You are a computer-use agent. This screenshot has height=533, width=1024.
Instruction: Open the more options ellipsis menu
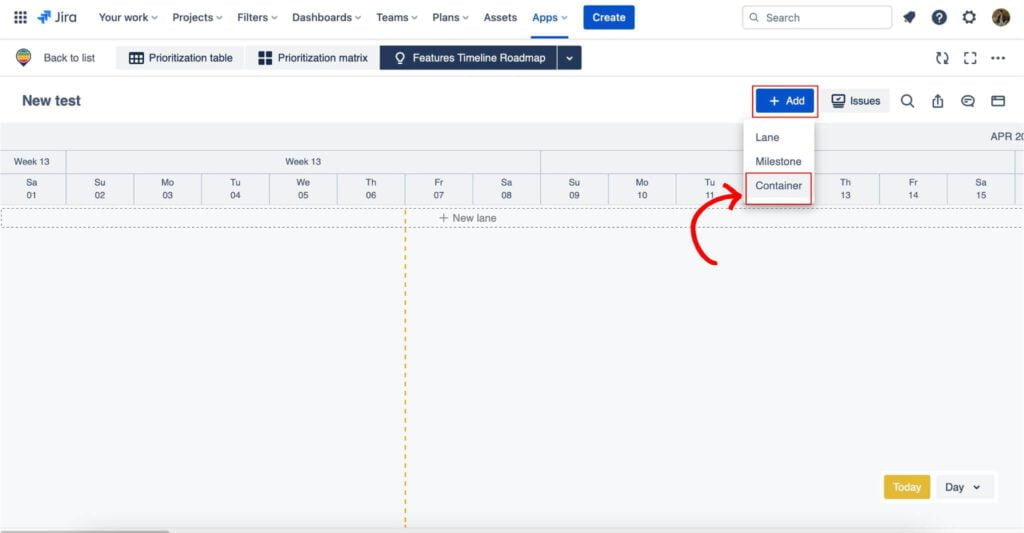click(x=998, y=58)
